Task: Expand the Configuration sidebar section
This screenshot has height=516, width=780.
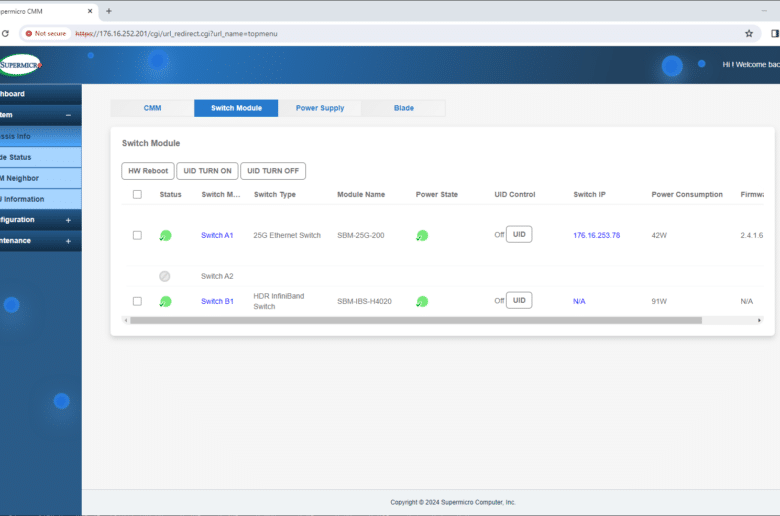Action: (x=68, y=220)
